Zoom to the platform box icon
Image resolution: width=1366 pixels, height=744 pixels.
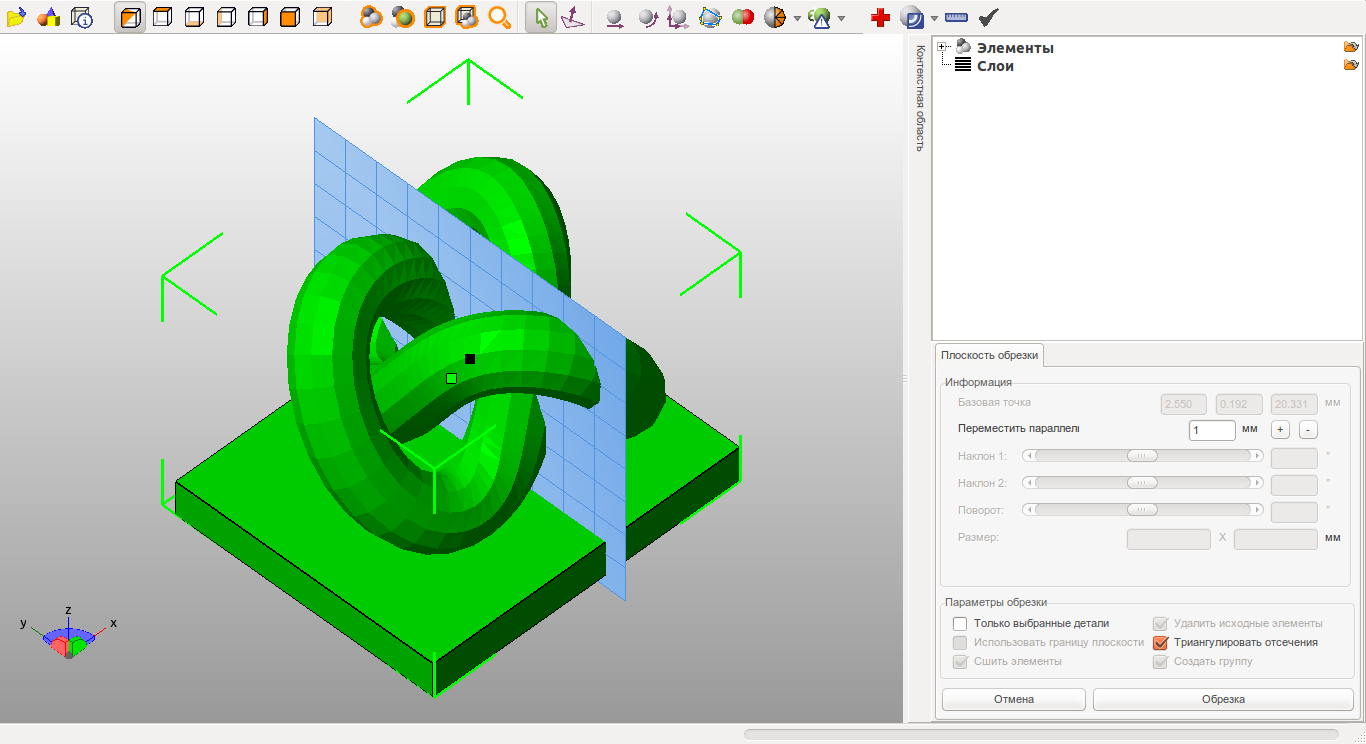click(435, 17)
